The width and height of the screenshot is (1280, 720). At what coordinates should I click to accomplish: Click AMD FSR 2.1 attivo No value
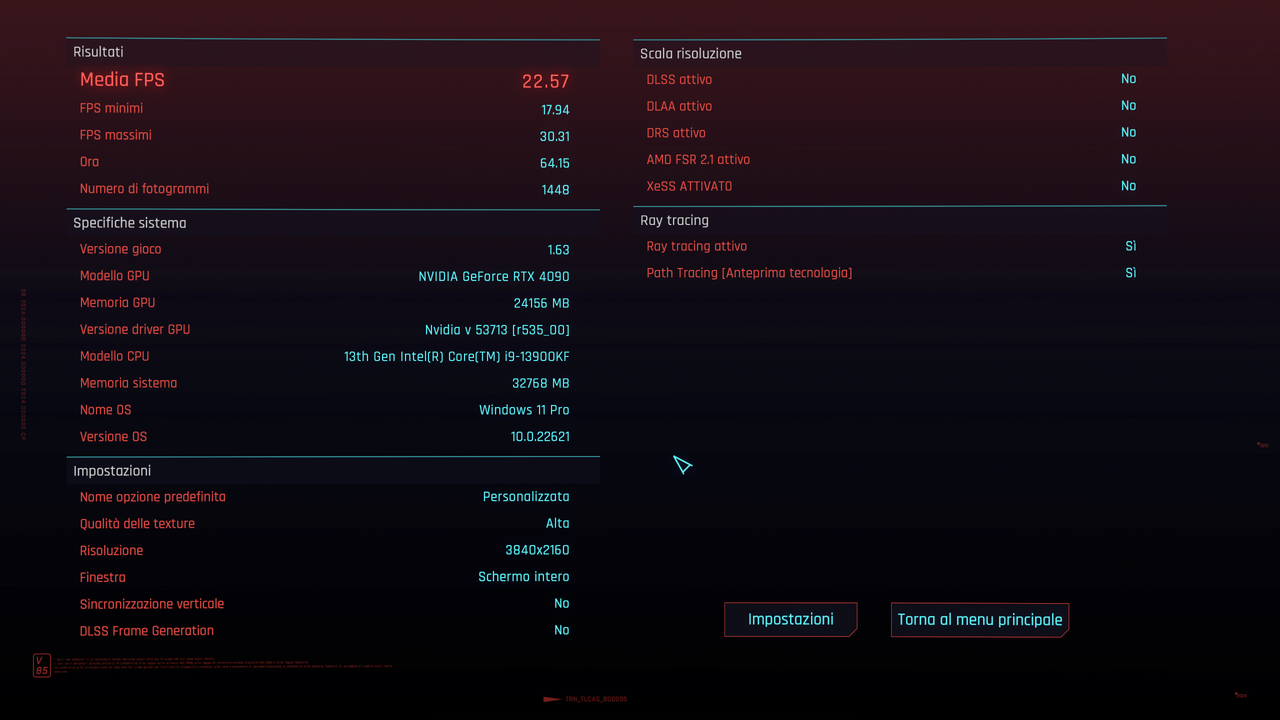pos(1129,159)
